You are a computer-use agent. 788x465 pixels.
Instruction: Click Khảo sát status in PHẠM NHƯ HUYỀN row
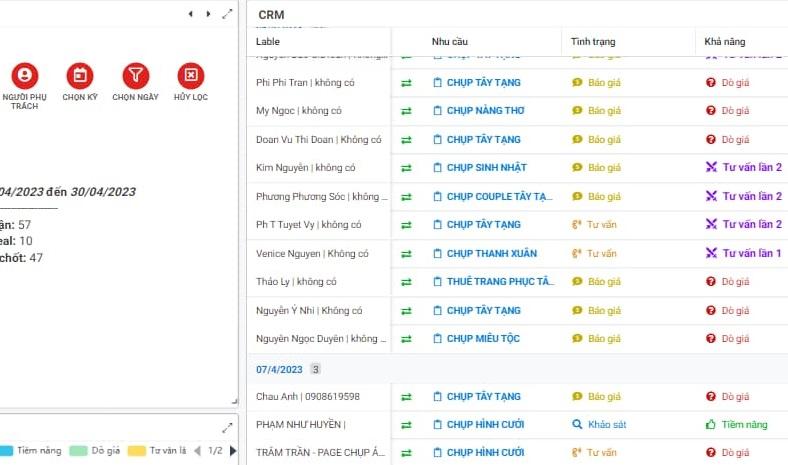(x=599, y=425)
